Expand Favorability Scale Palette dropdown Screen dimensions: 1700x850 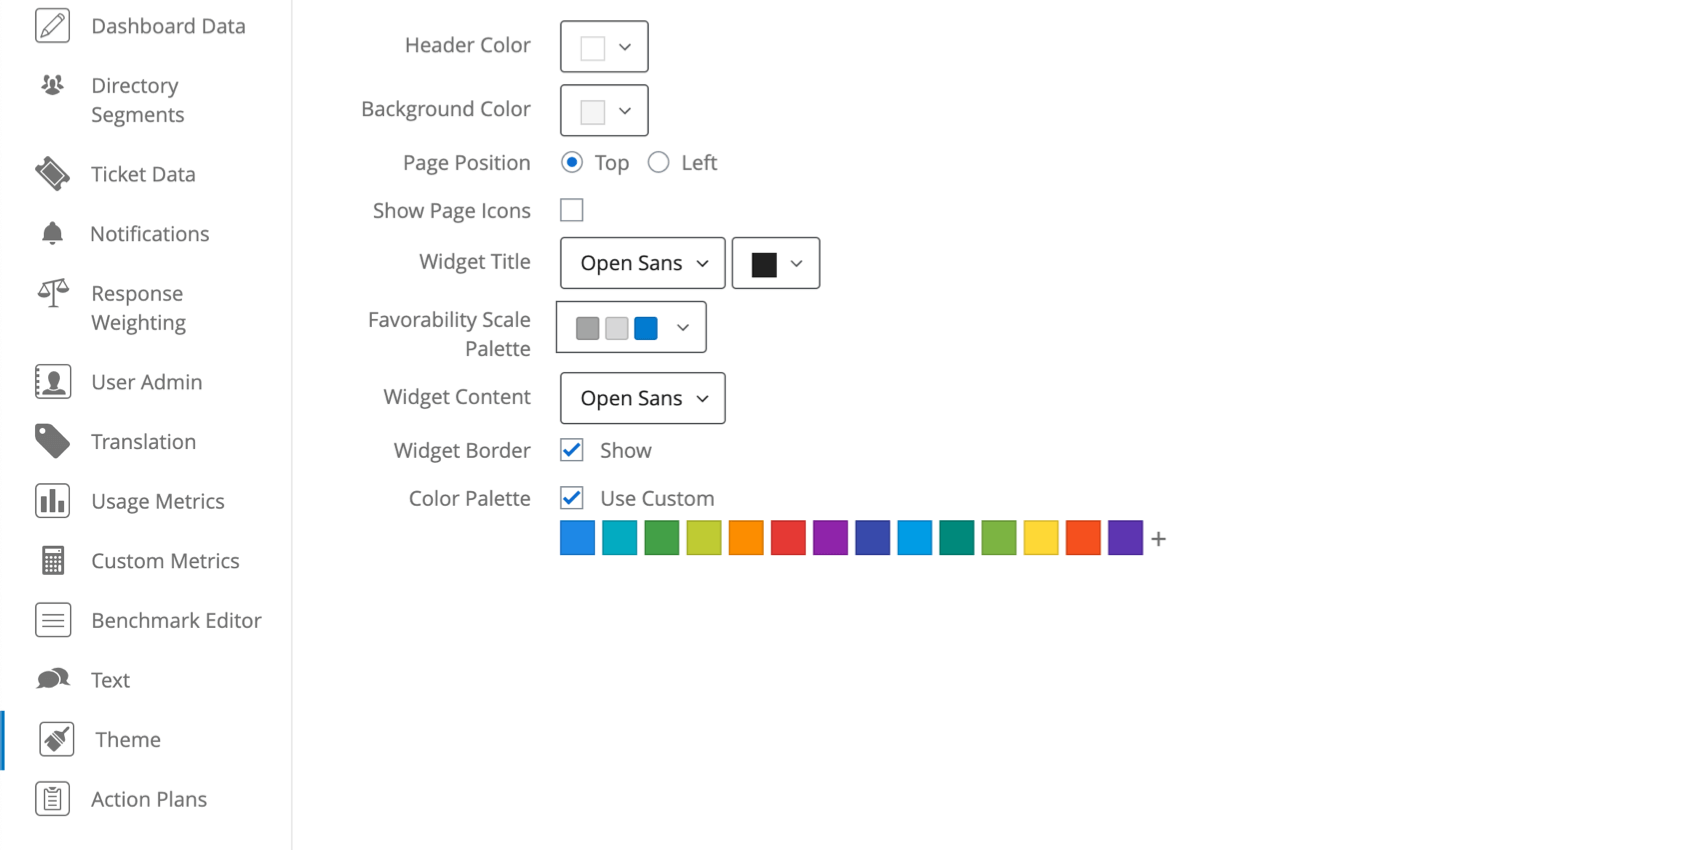click(x=631, y=327)
